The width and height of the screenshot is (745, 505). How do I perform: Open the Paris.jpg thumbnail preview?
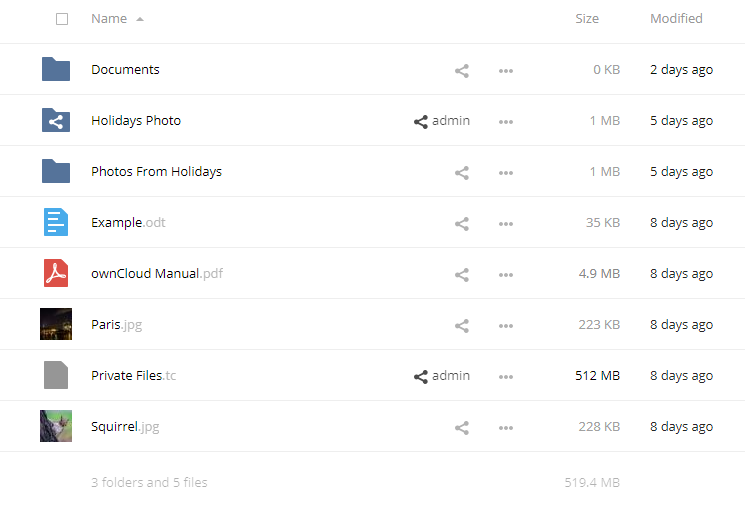coord(56,324)
